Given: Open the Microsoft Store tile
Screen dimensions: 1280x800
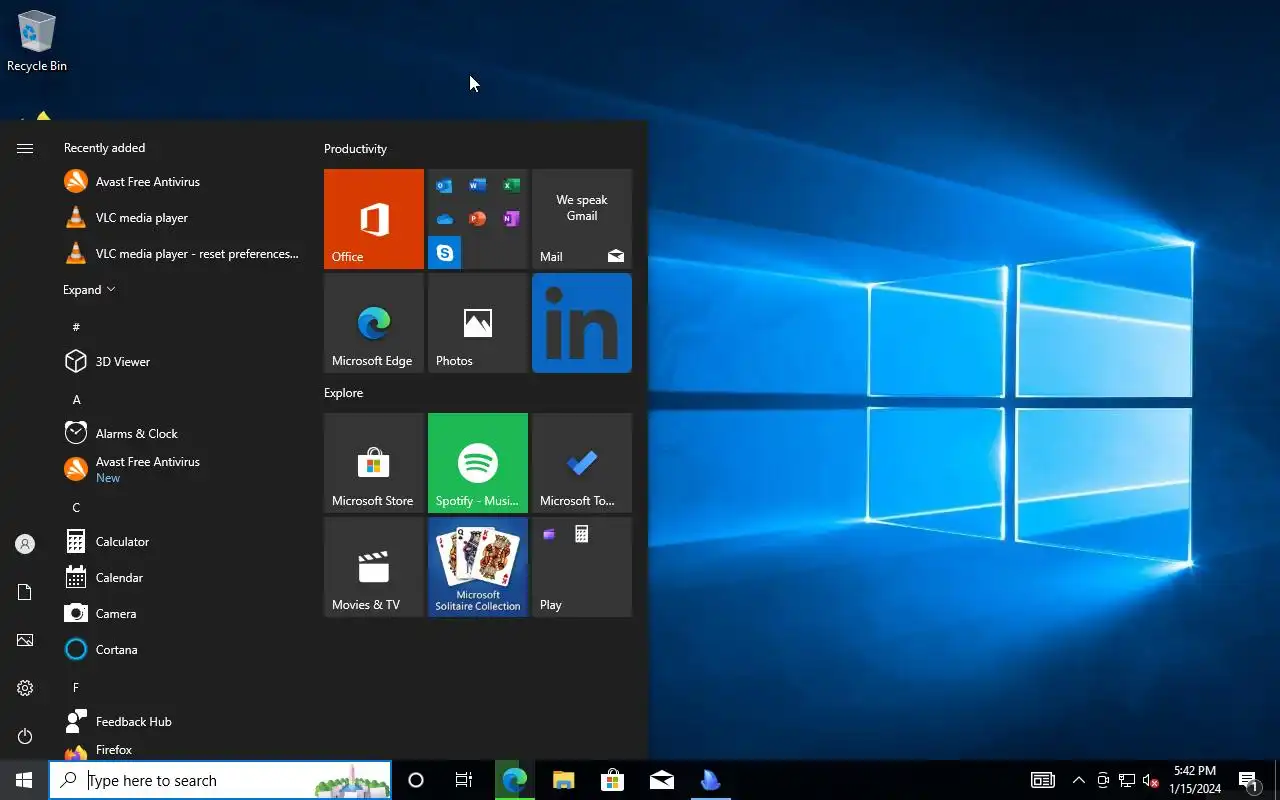Looking at the screenshot, I should [x=374, y=463].
